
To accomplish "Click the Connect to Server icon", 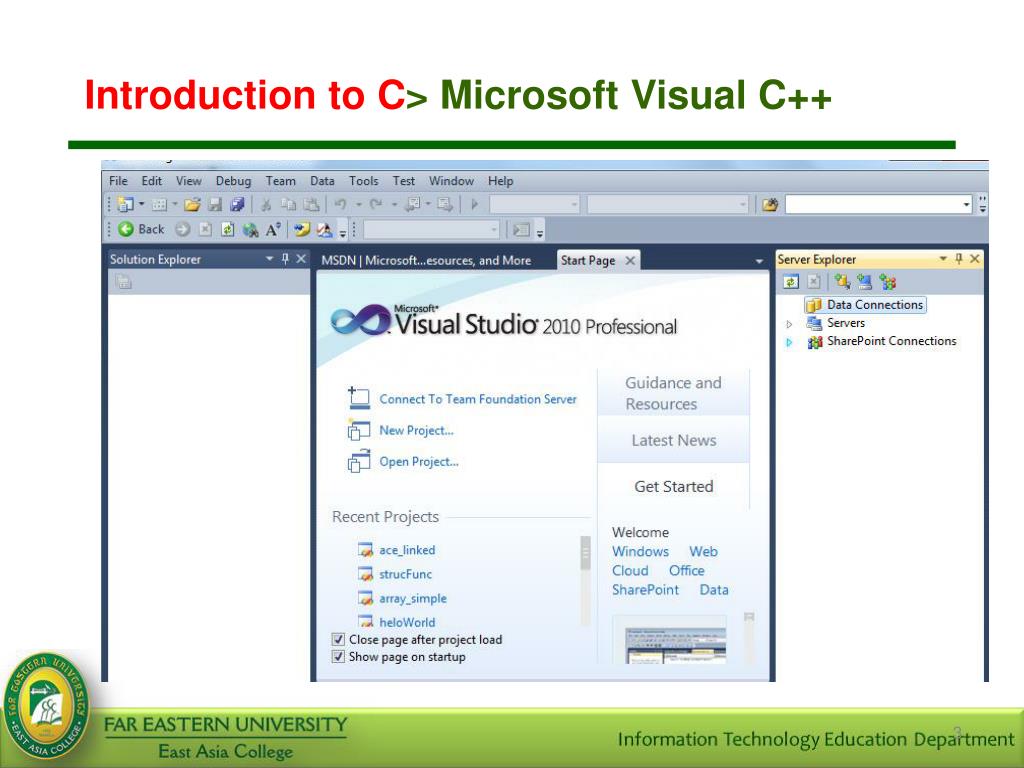I will 865,281.
